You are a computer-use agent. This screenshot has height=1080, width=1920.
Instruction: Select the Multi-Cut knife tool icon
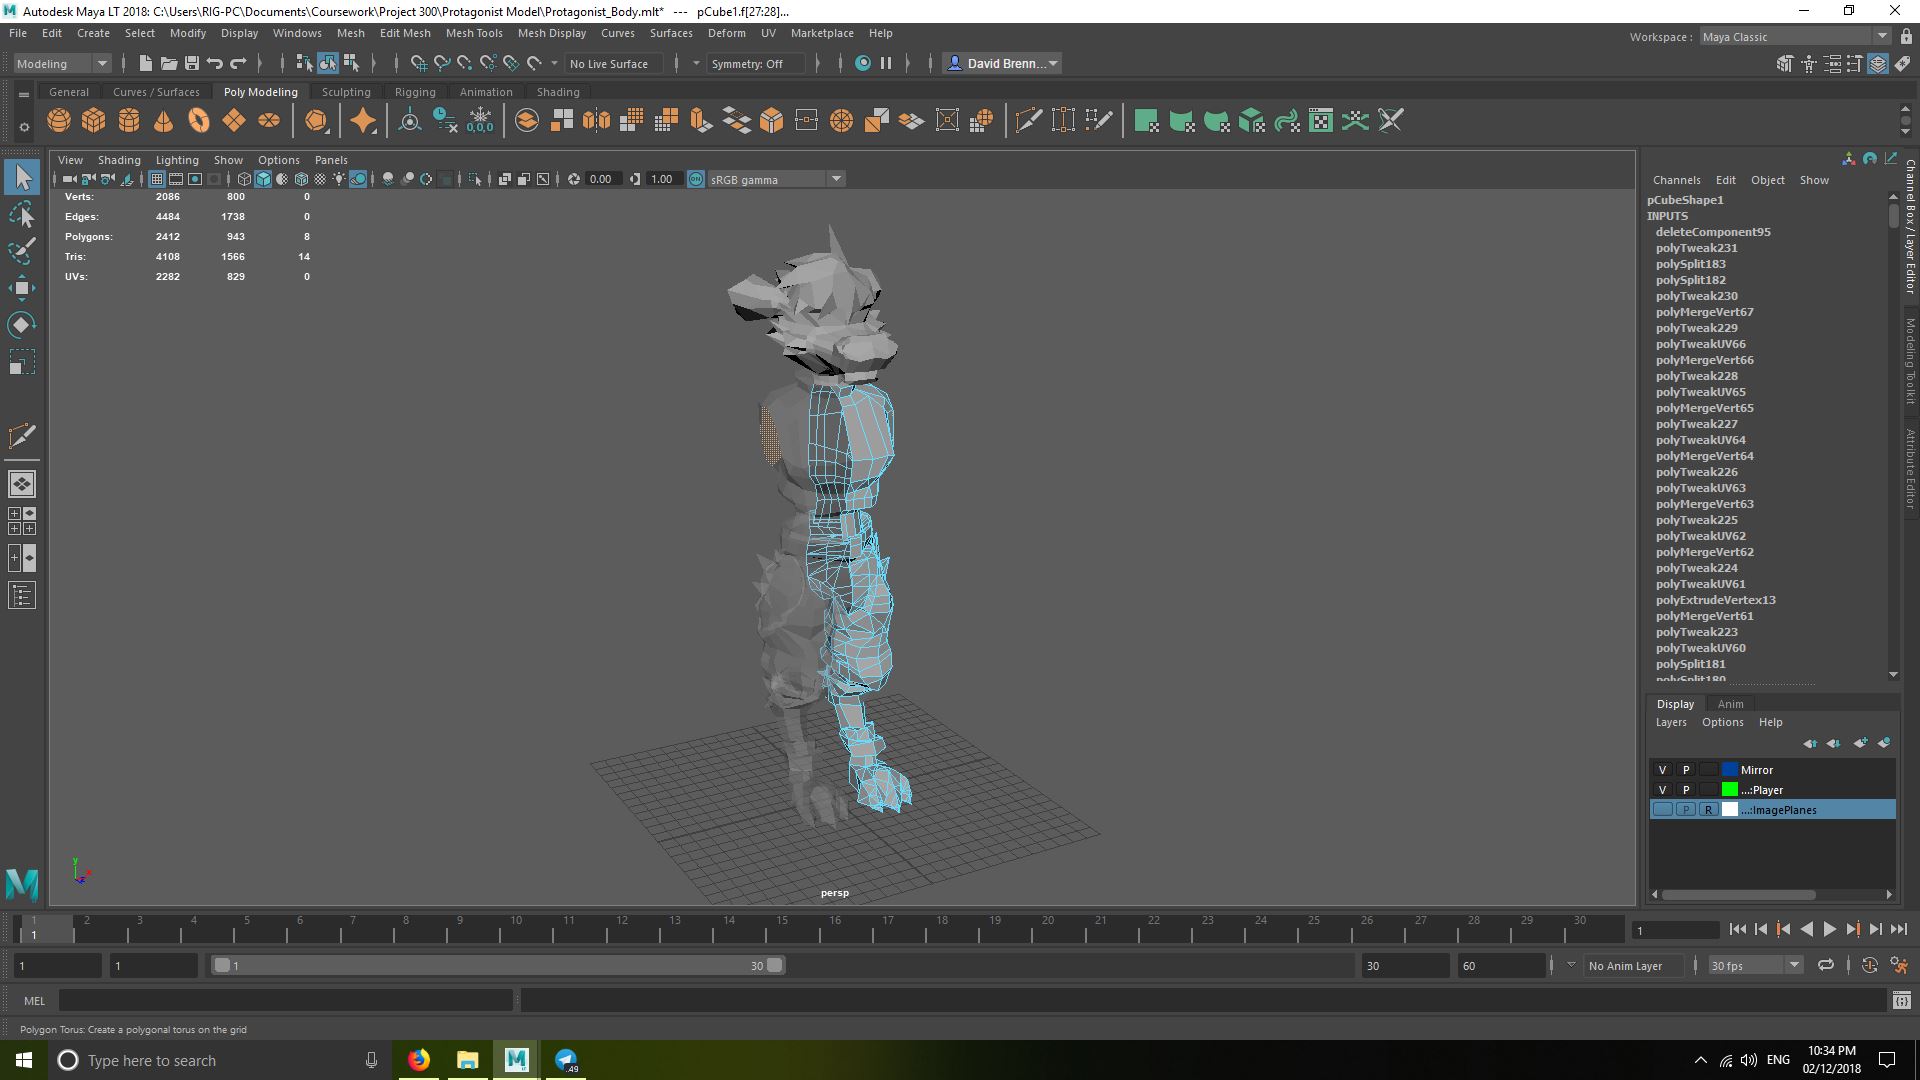(x=1028, y=121)
